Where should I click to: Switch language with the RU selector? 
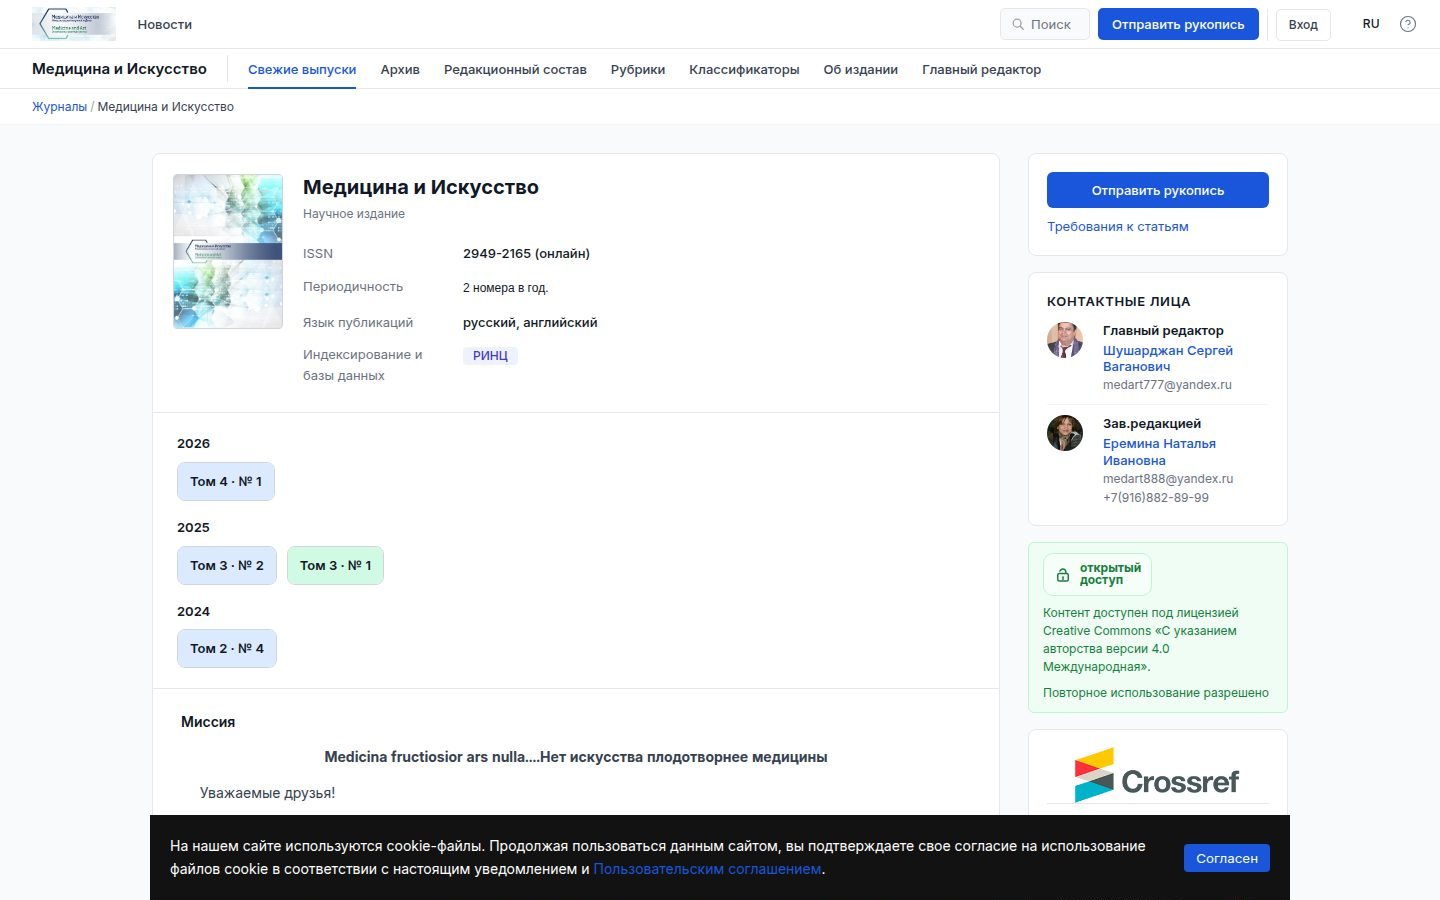1371,24
